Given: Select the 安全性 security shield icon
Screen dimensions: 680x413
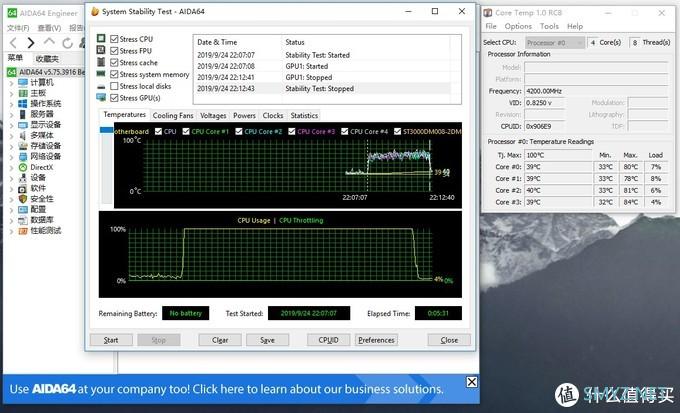Looking at the screenshot, I should click(x=23, y=199).
